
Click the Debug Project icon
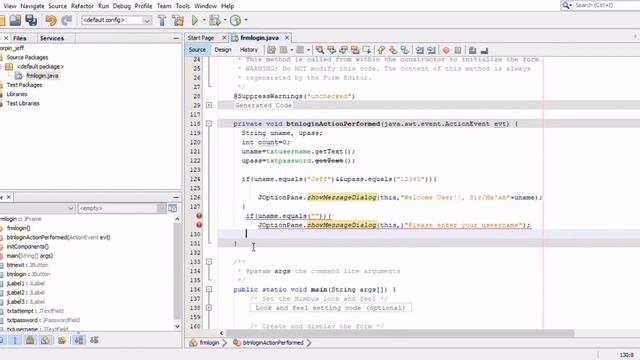click(214, 20)
